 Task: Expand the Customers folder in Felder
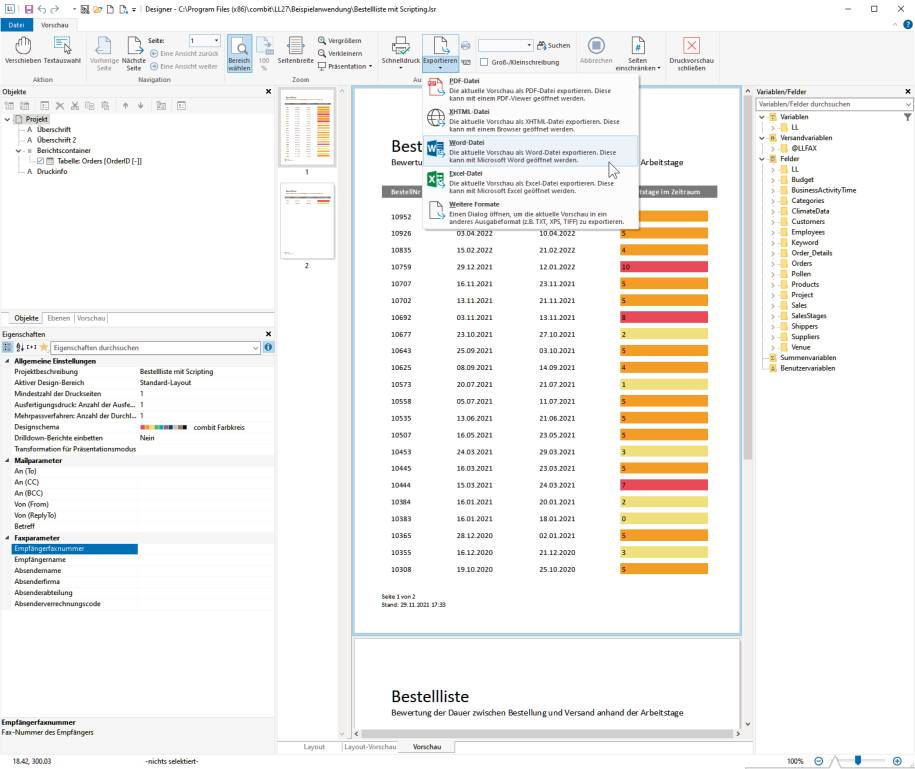[x=773, y=222]
